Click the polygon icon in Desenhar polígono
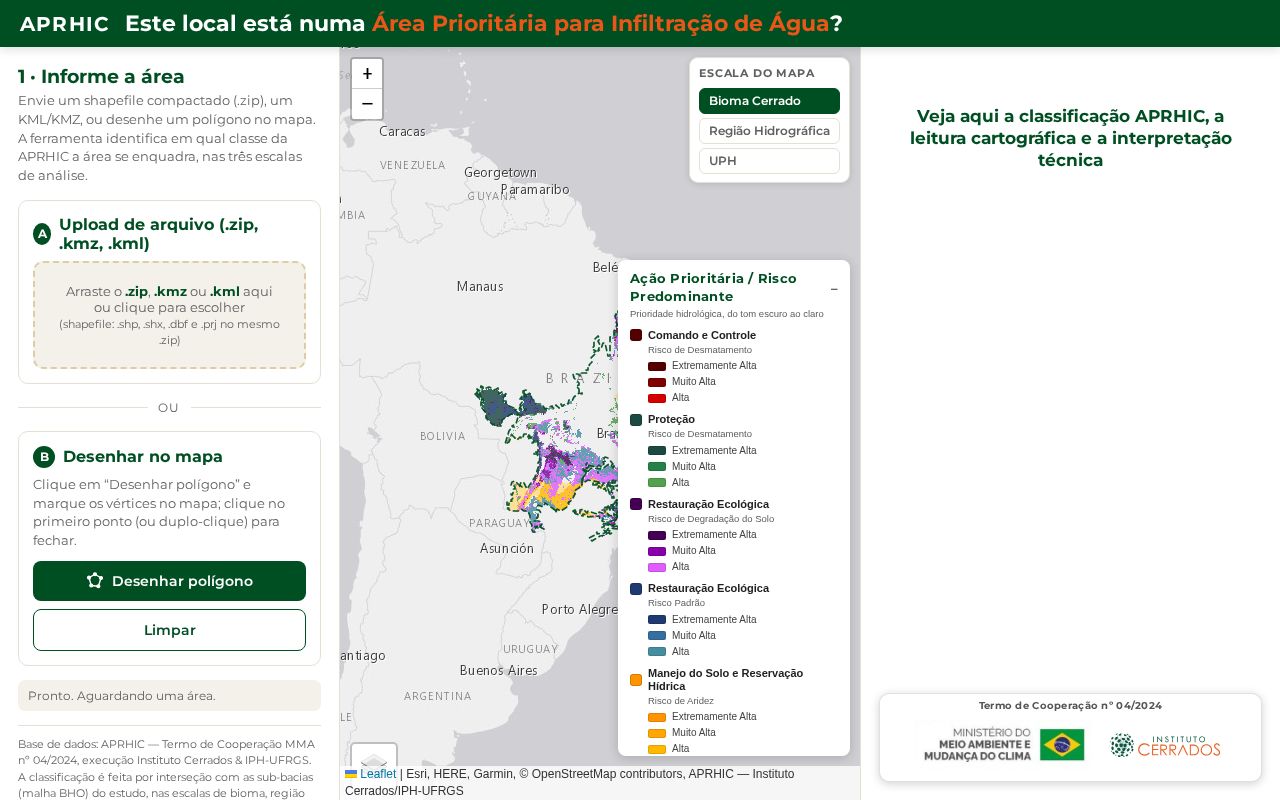Viewport: 1280px width, 800px height. click(x=95, y=580)
